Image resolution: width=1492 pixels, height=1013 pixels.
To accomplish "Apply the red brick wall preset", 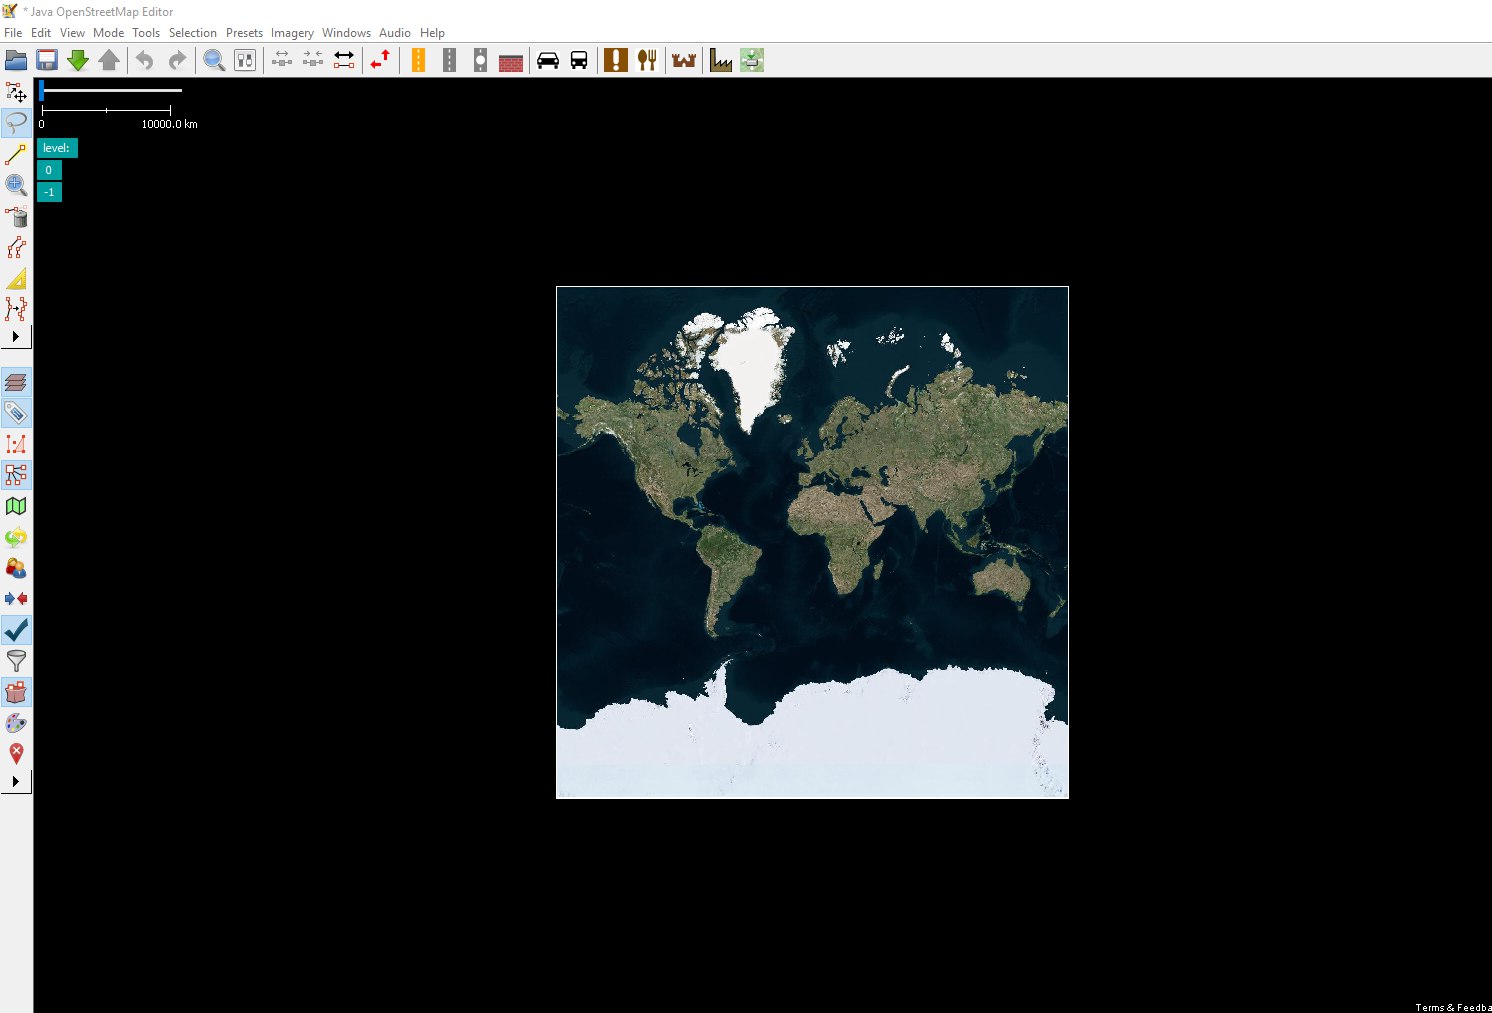I will tap(511, 61).
